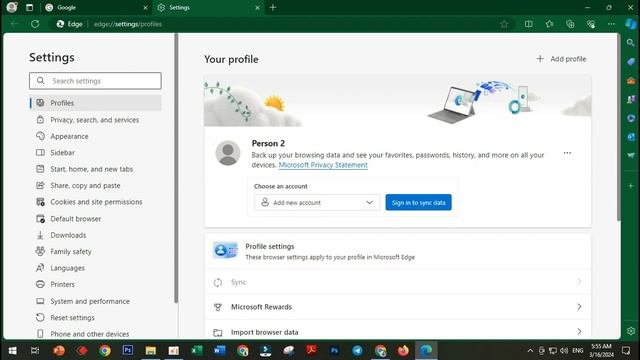
Task: Open Cookies and site permissions
Action: click(x=96, y=202)
